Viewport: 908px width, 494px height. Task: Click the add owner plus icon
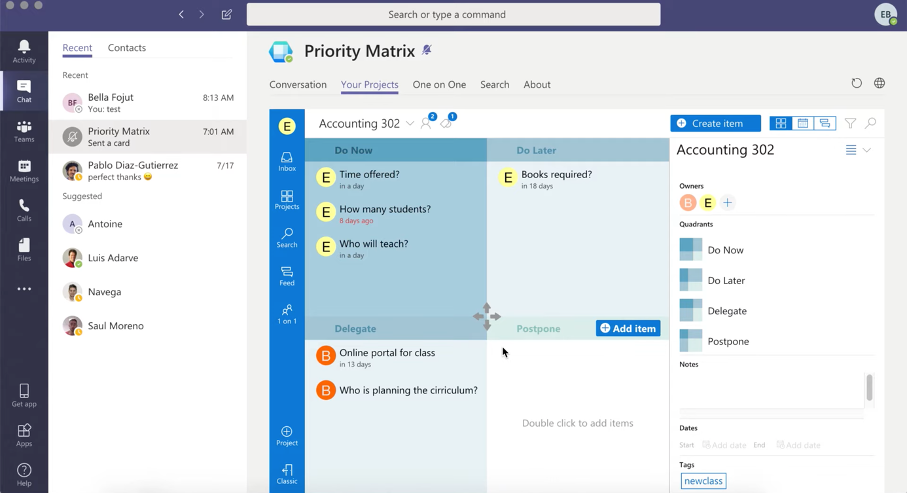pyautogui.click(x=727, y=203)
